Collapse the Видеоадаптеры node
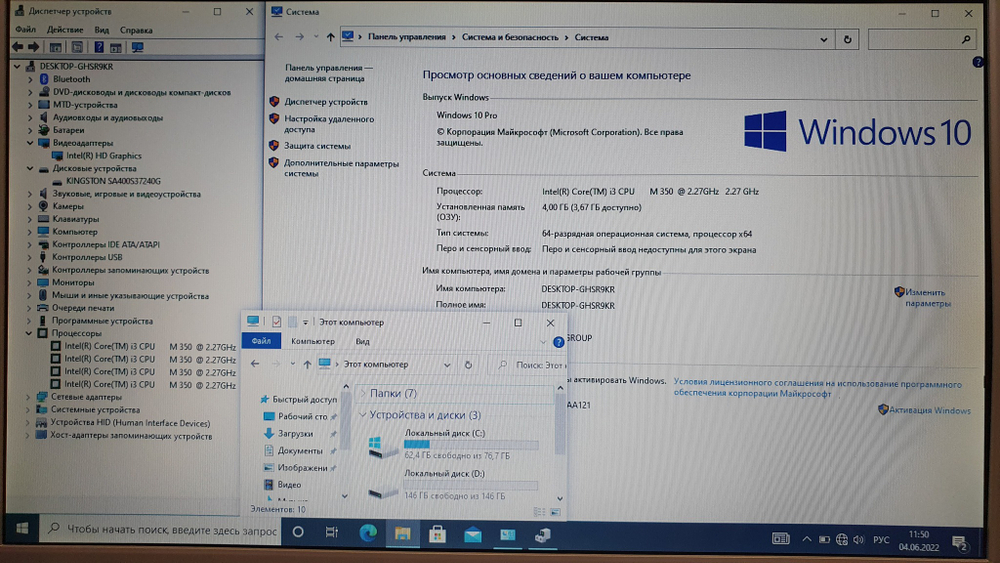1000x563 pixels. pos(29,143)
